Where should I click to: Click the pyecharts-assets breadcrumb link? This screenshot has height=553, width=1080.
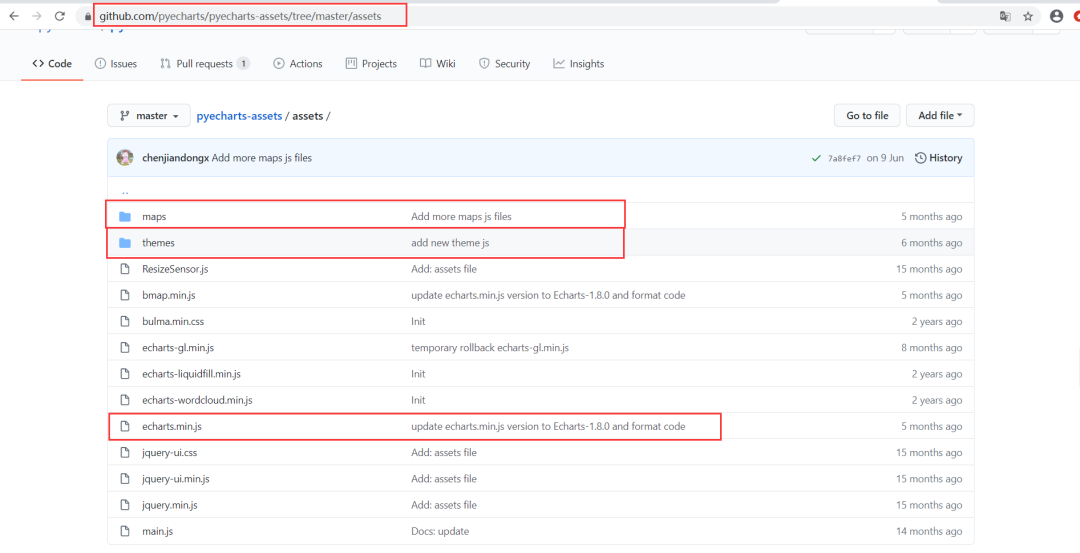click(x=239, y=116)
